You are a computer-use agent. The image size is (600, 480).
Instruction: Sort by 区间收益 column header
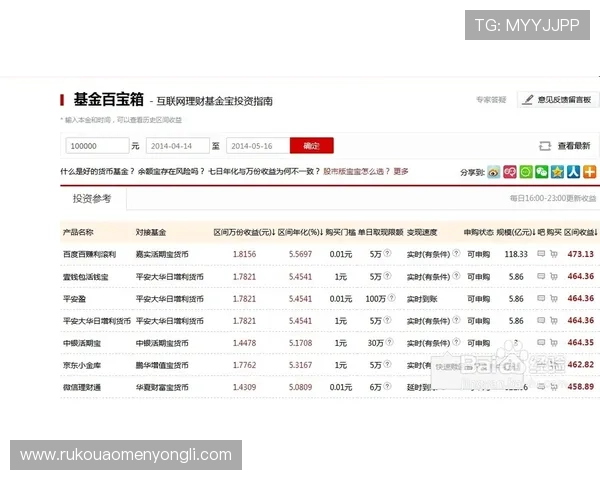tap(581, 232)
